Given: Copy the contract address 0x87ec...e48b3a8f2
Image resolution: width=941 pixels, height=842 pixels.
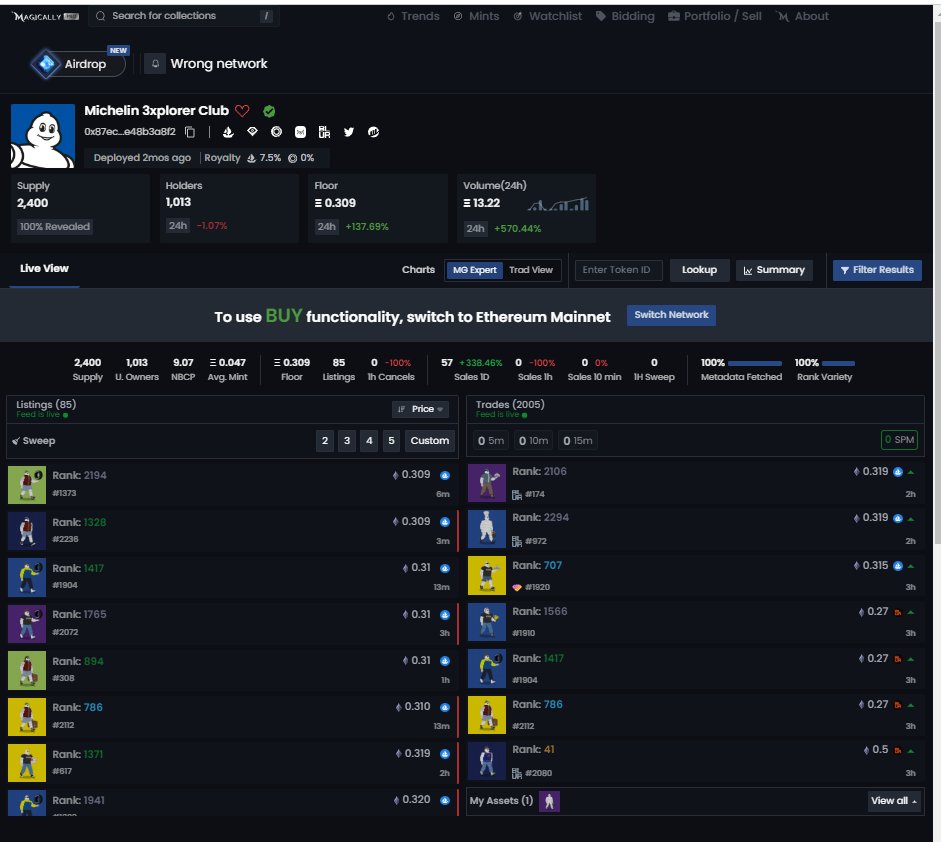Looking at the screenshot, I should tap(190, 132).
